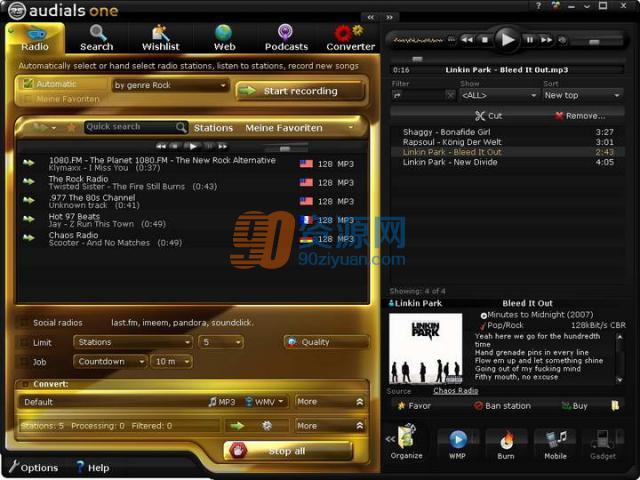Viewport: 640px width, 480px height.
Task: Toggle the Limit checkbox
Action: 23,342
